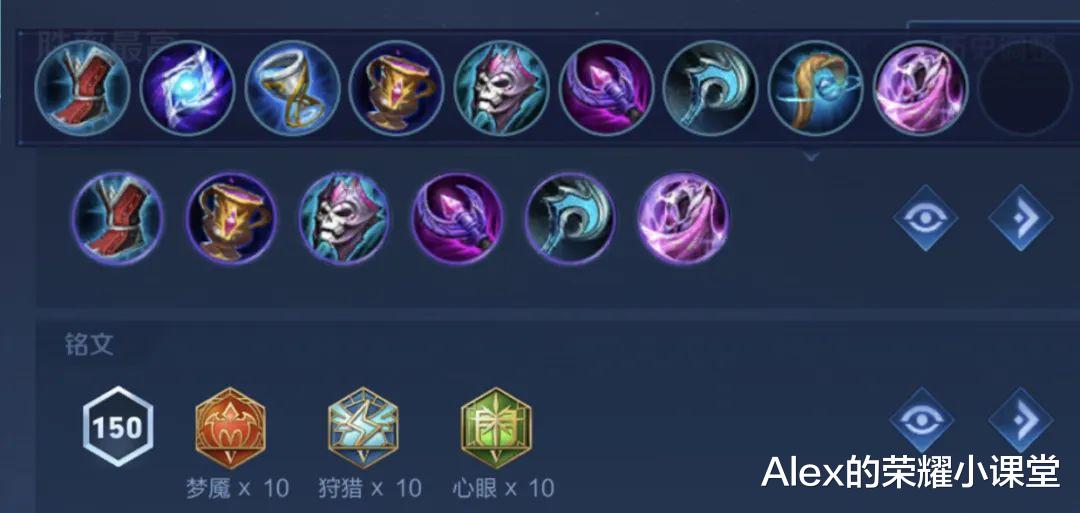This screenshot has height=513, width=1080.
Task: Select the silver hourglass chalice item
Action: tap(292, 87)
